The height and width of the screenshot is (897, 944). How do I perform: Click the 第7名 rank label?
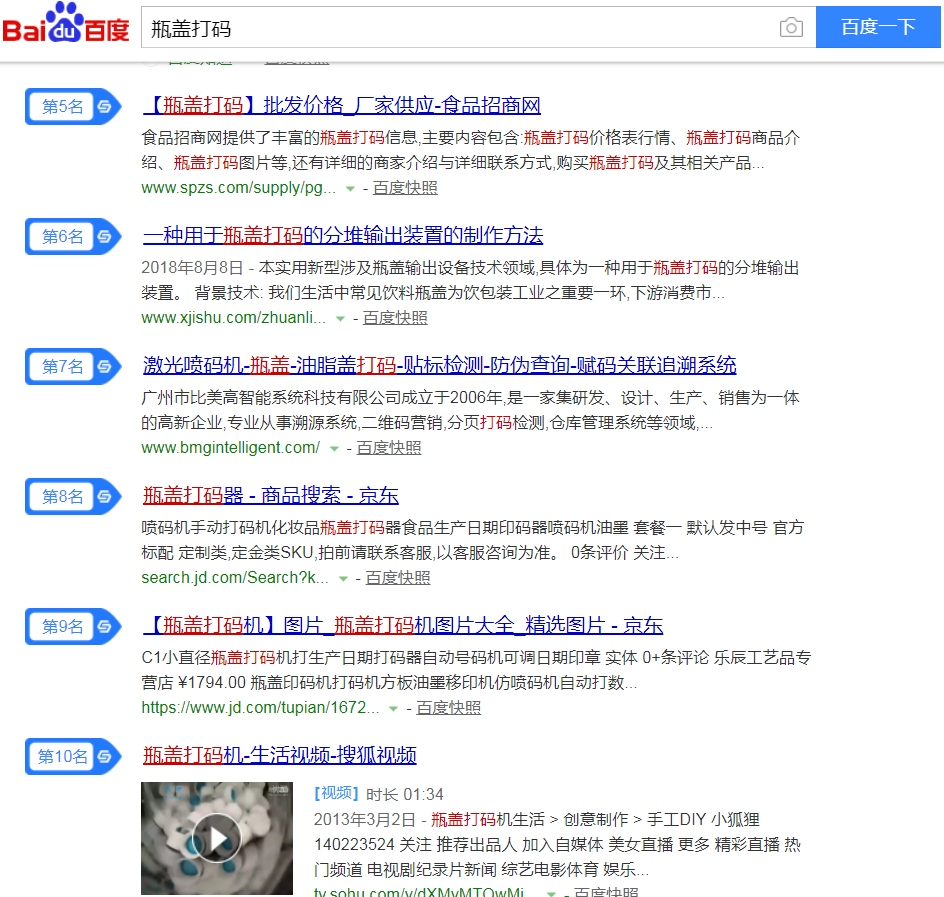63,367
